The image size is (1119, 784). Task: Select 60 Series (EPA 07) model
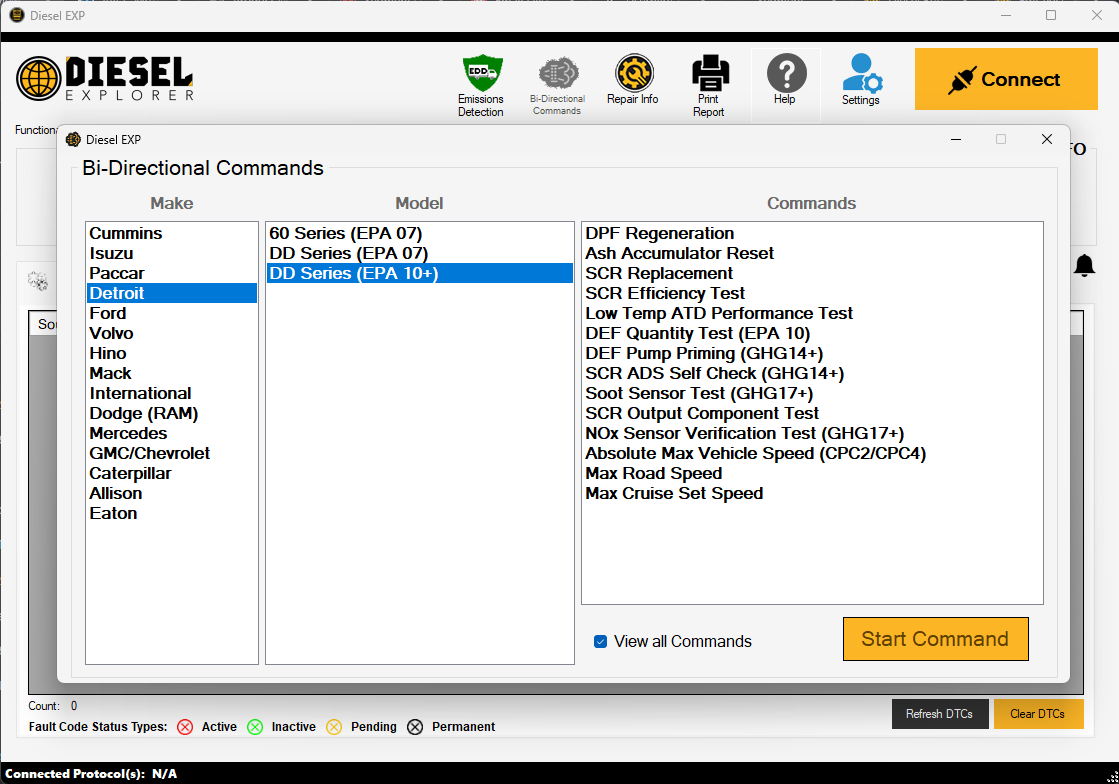coord(420,233)
